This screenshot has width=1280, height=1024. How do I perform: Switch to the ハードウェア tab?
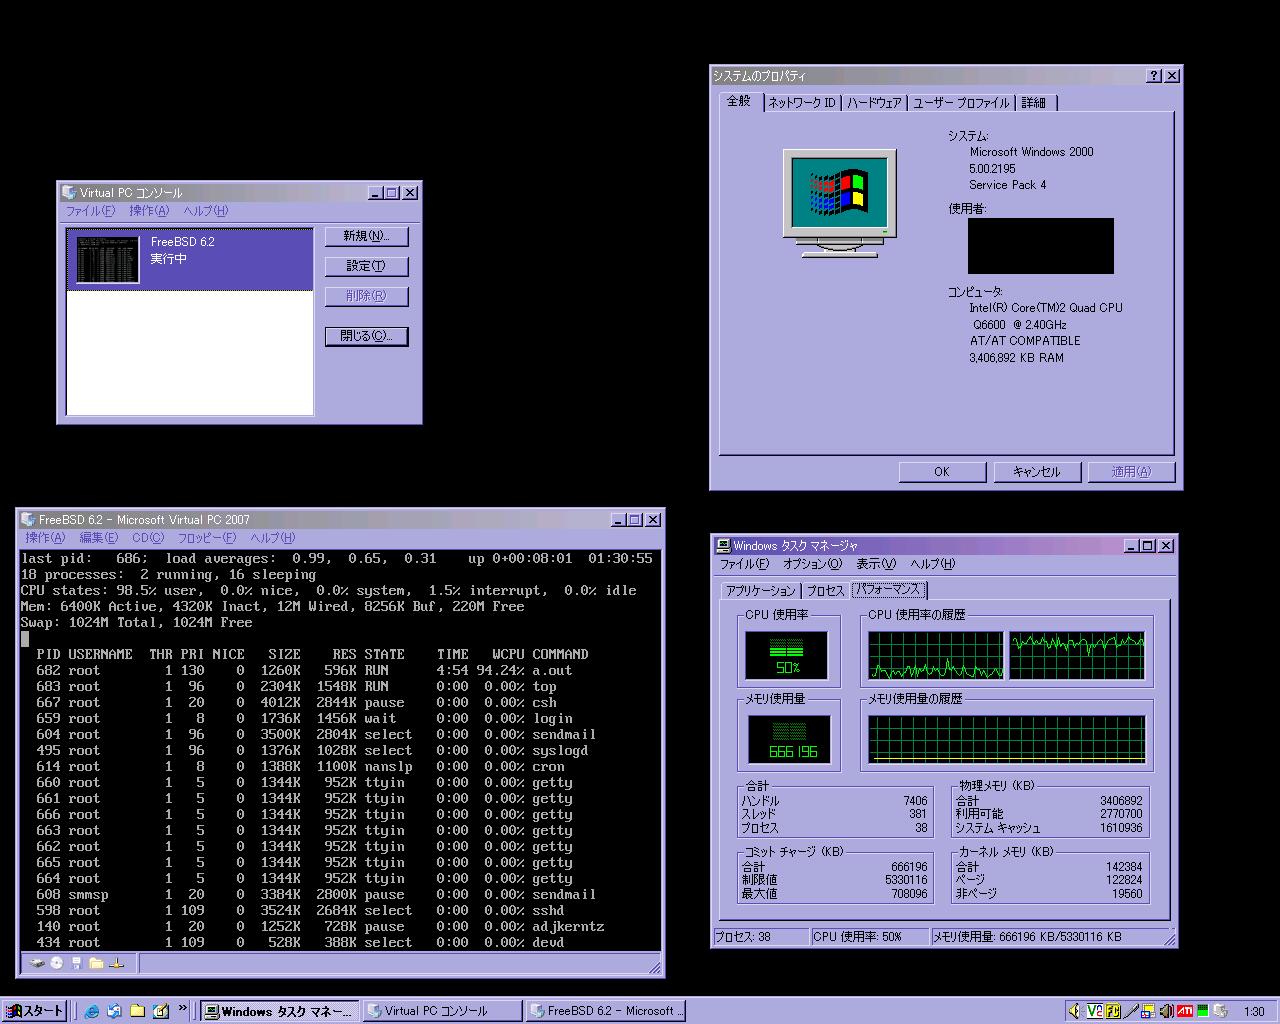pyautogui.click(x=874, y=103)
